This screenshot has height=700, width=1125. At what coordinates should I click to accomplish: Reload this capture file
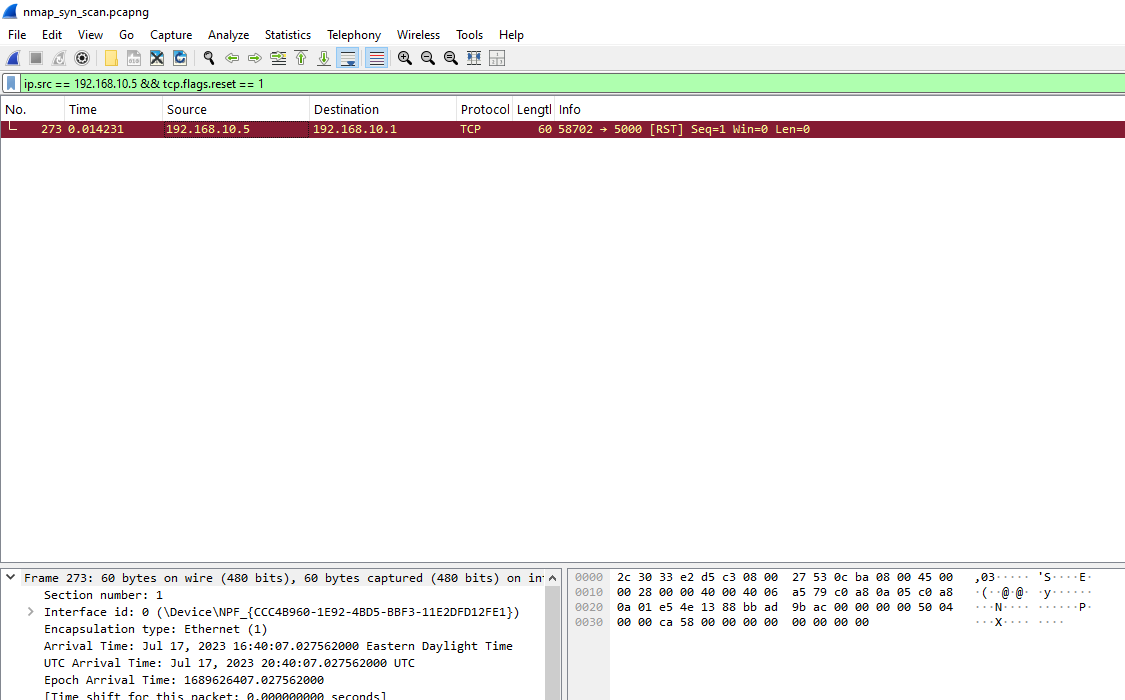tap(180, 57)
